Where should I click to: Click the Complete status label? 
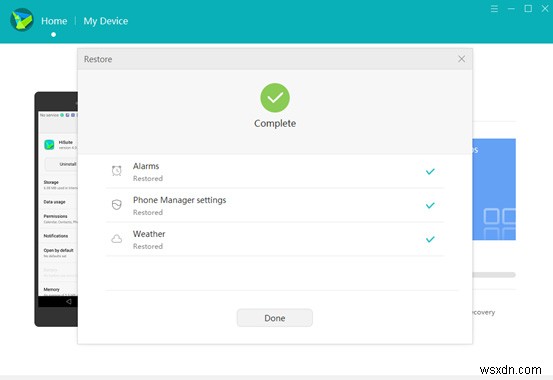point(275,123)
